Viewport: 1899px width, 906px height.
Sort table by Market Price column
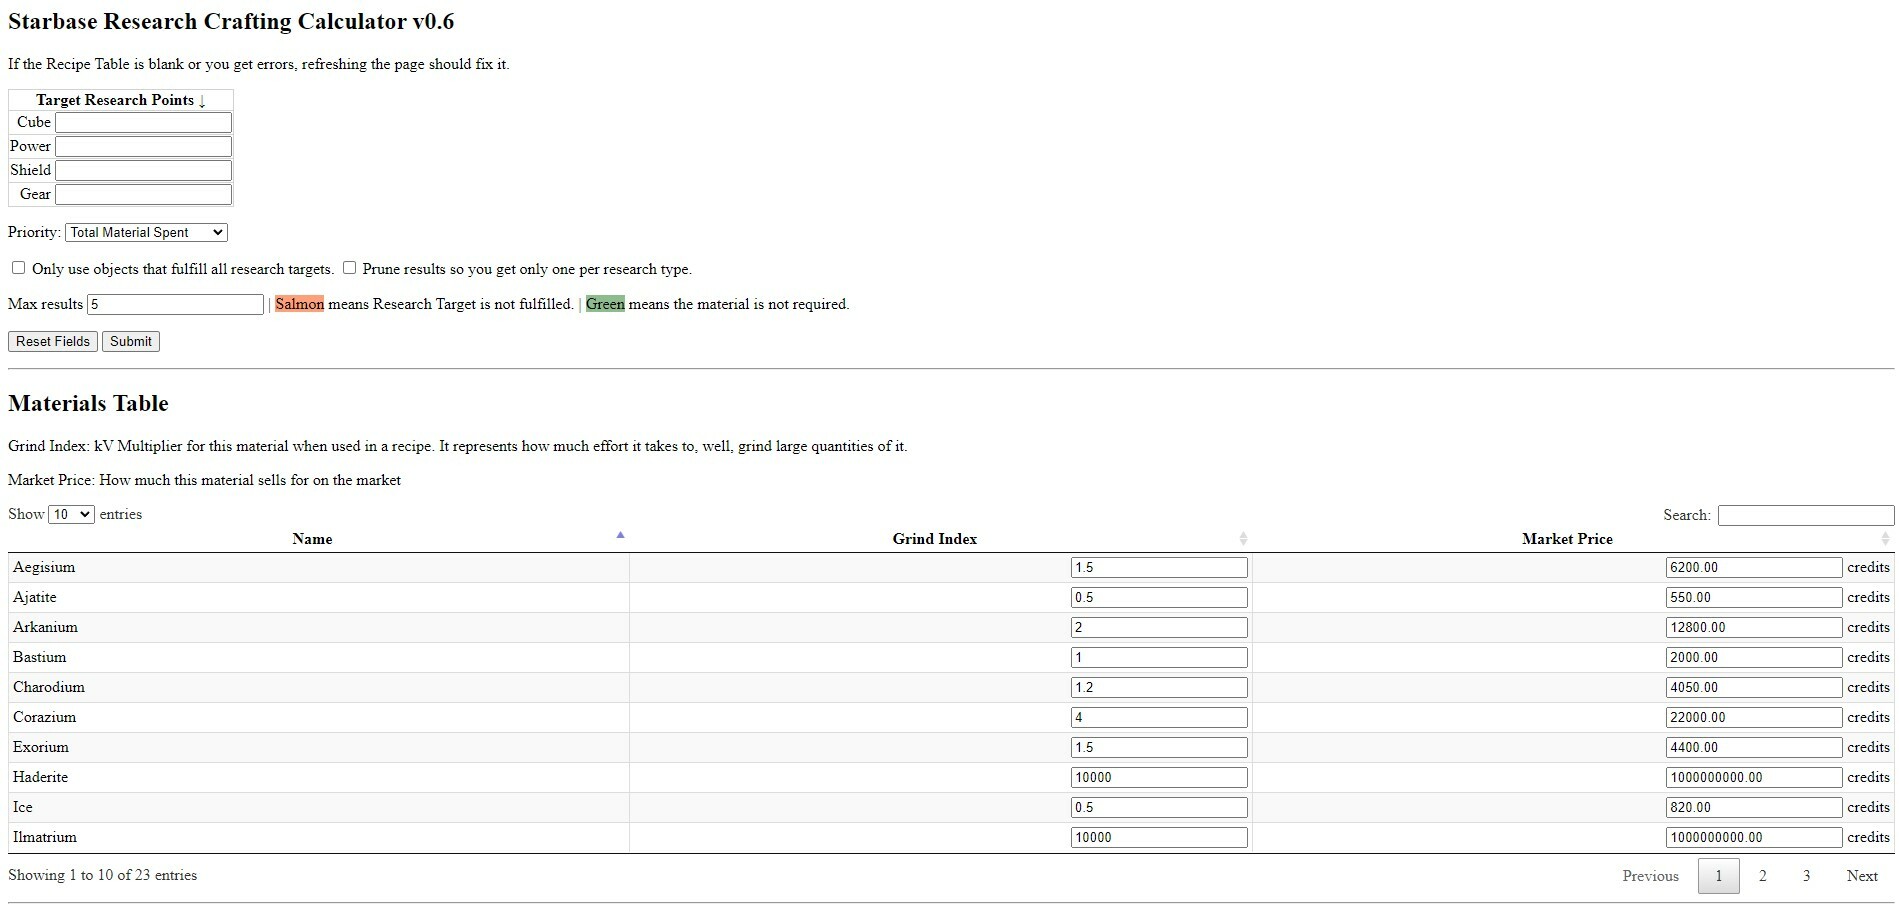coord(1573,539)
